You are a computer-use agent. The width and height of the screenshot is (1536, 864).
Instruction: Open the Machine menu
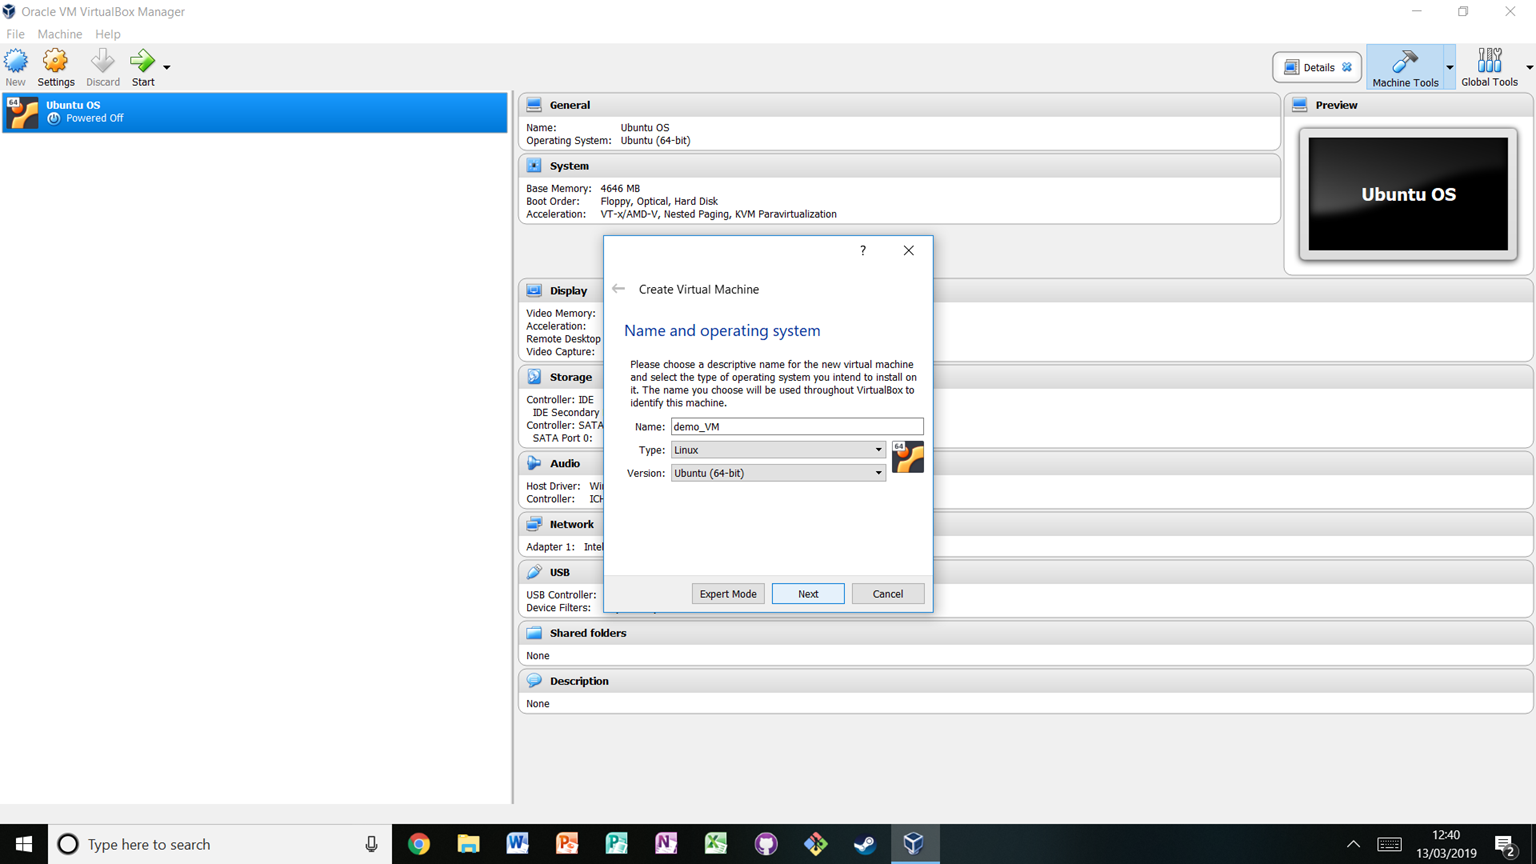click(x=59, y=33)
